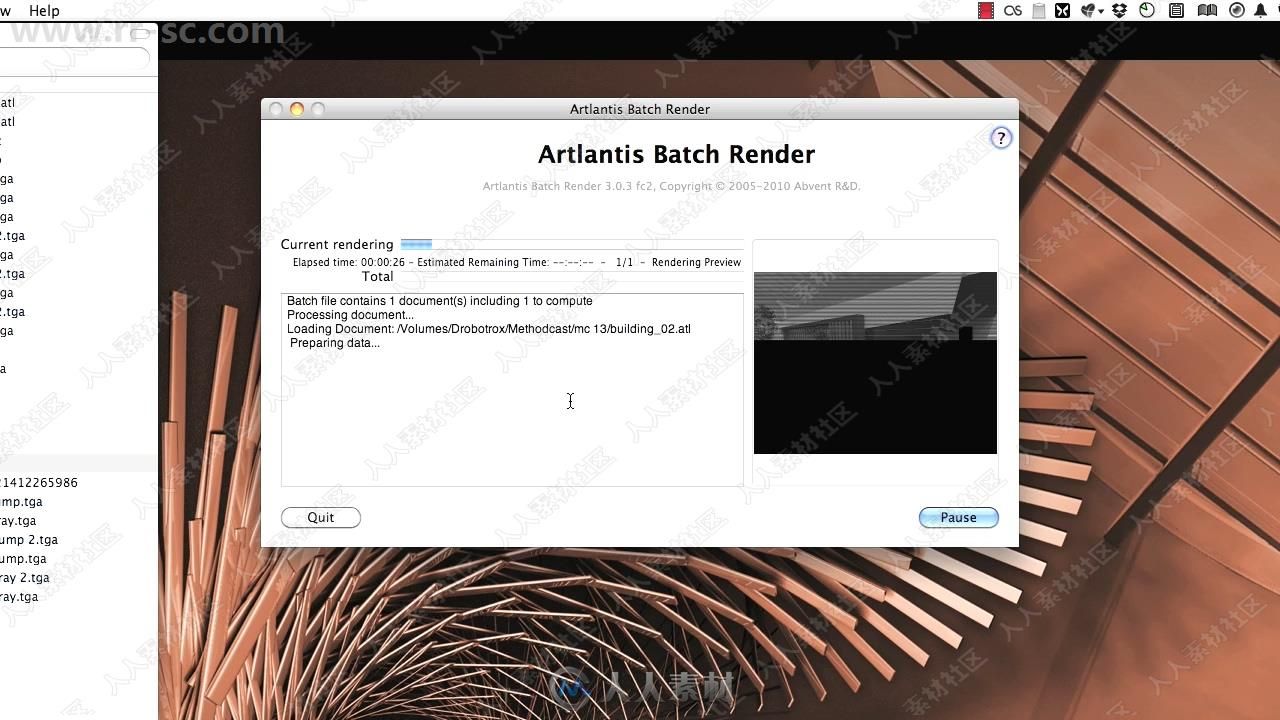Minimize the Artlantis Batch Render window
Viewport: 1280px width, 720px height.
[x=297, y=109]
